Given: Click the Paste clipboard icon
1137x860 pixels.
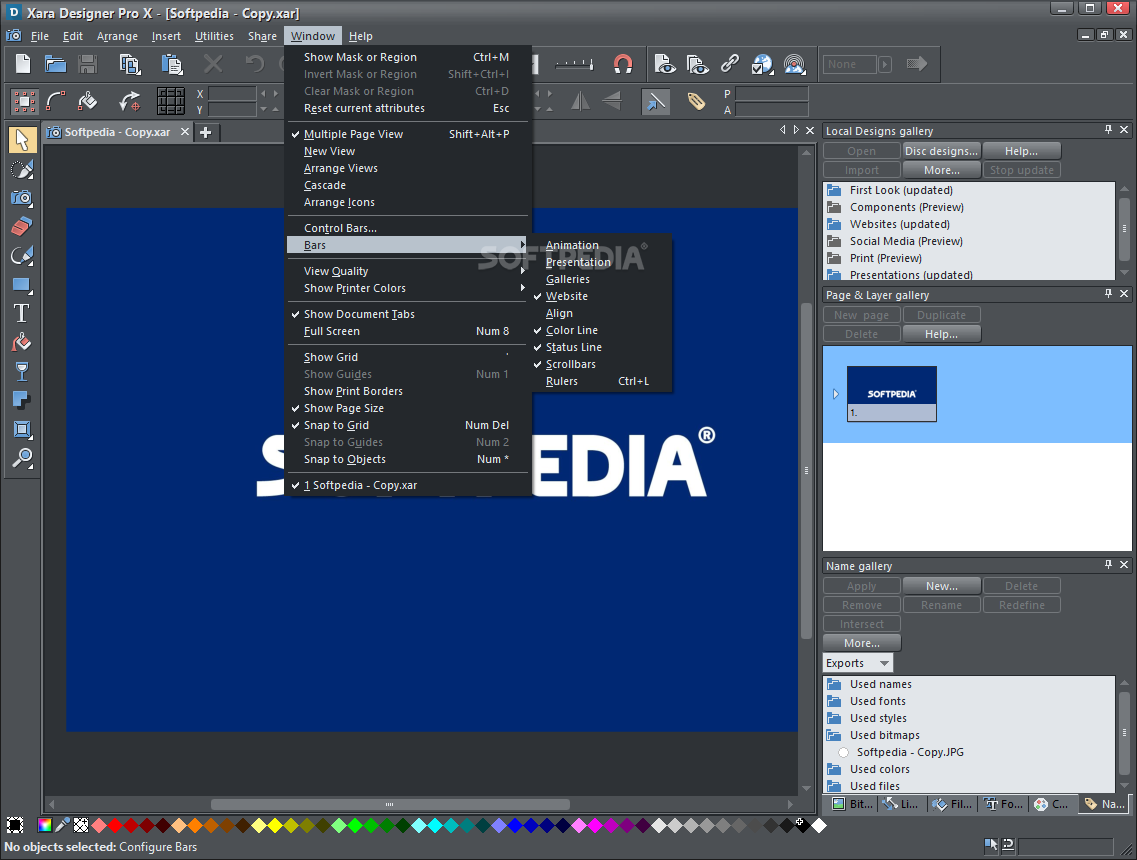Looking at the screenshot, I should 172,64.
